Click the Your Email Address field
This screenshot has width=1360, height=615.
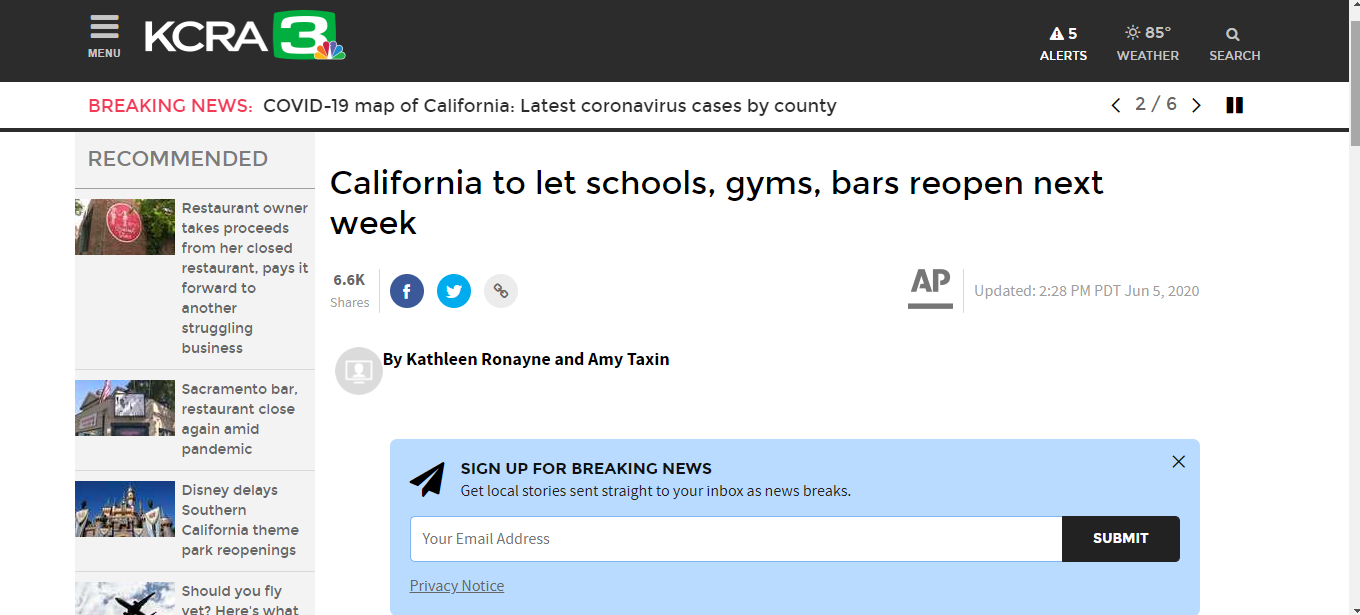tap(736, 539)
